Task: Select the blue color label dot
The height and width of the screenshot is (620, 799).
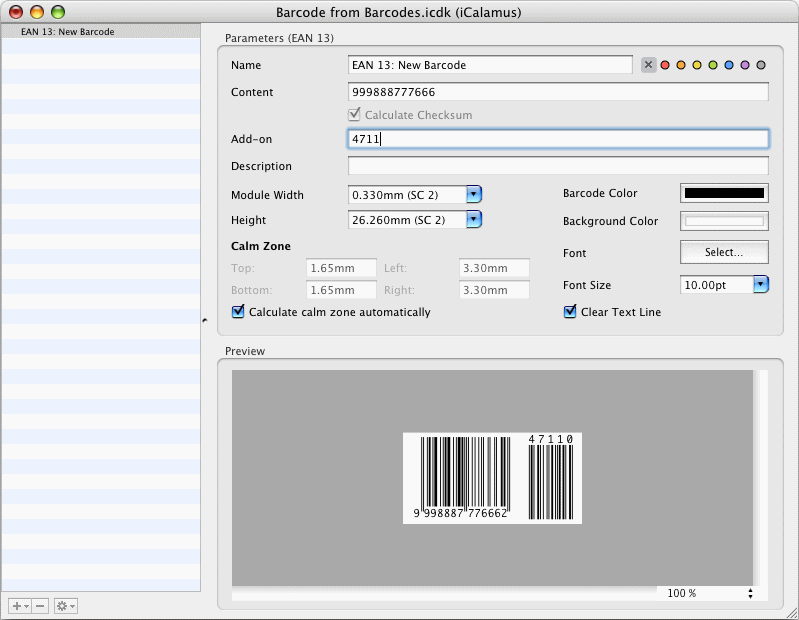Action: [729, 65]
